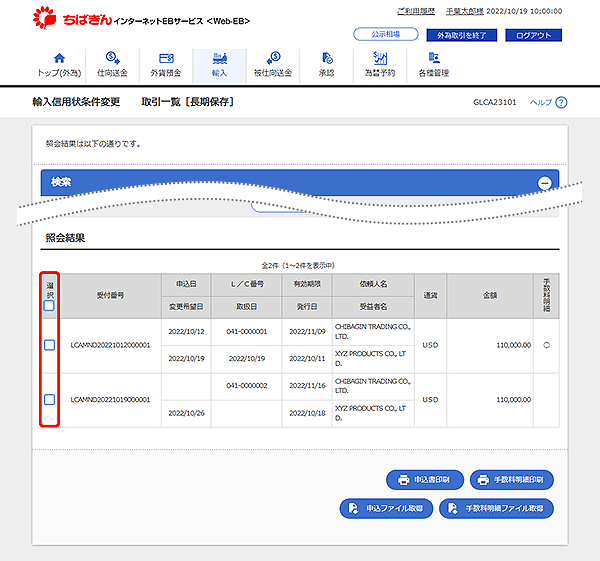600x561 pixels.
Task: Click the printer icon on 申込書印刷
Action: tap(403, 479)
